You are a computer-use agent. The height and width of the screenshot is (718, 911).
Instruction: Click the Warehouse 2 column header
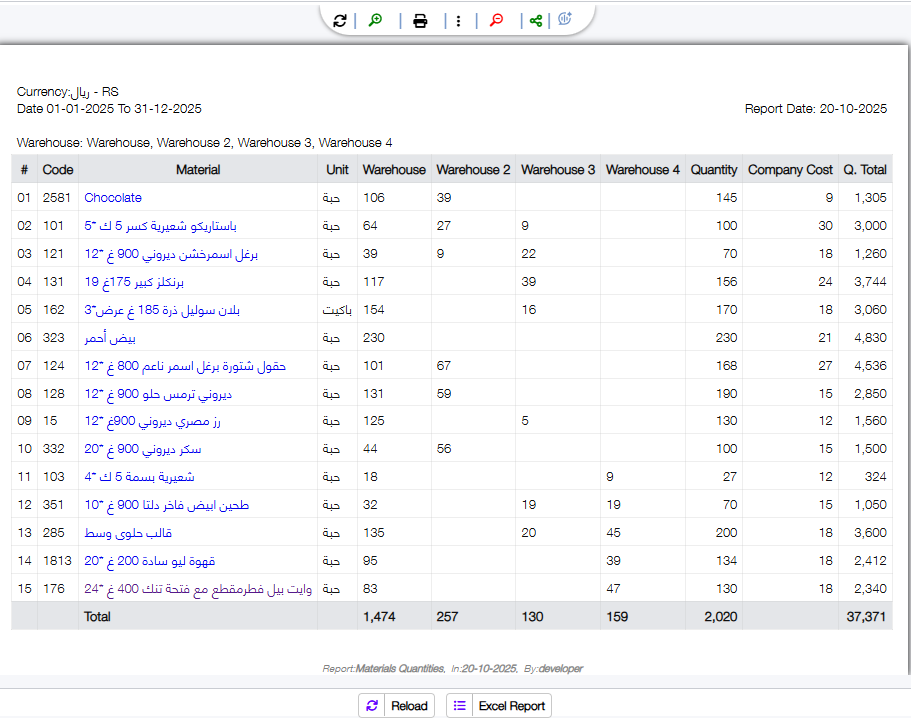[473, 170]
